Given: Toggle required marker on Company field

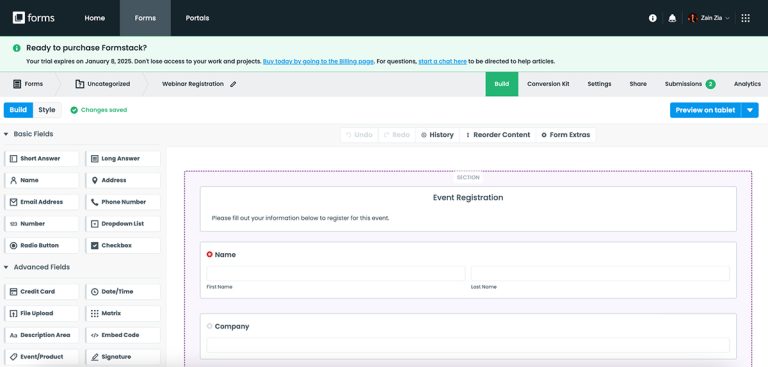Looking at the screenshot, I should click(x=210, y=326).
